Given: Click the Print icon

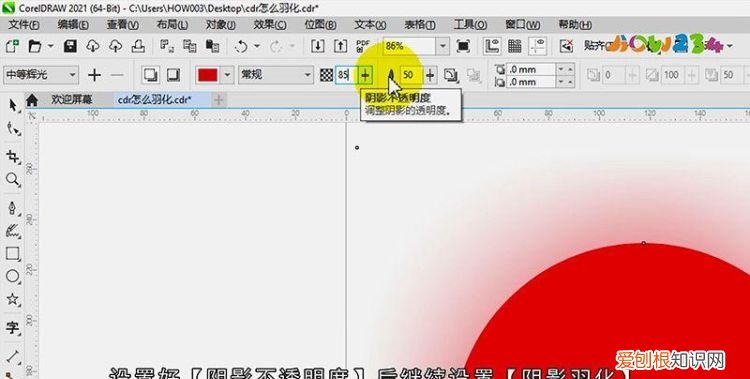Looking at the screenshot, I should click(138, 46).
